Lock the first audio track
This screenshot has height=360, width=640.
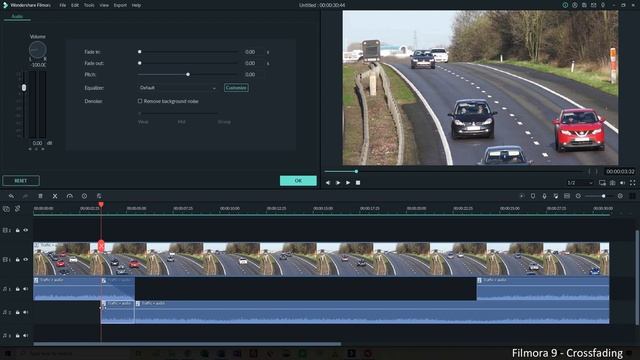coord(18,289)
